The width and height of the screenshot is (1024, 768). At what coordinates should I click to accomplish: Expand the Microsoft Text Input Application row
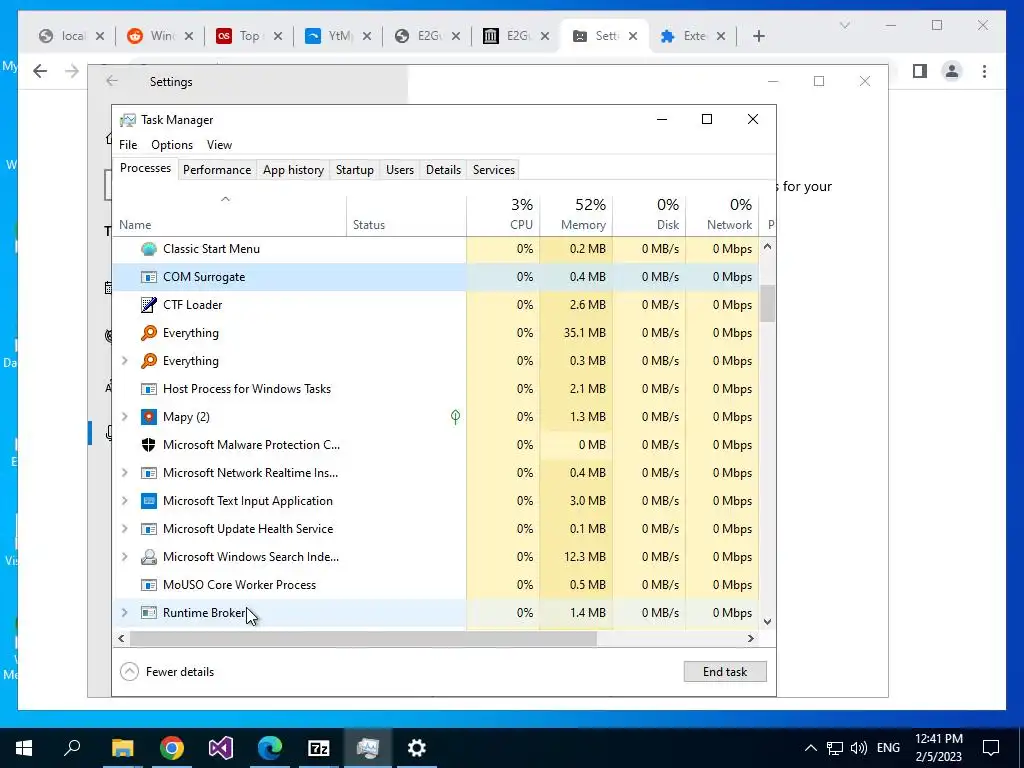124,501
